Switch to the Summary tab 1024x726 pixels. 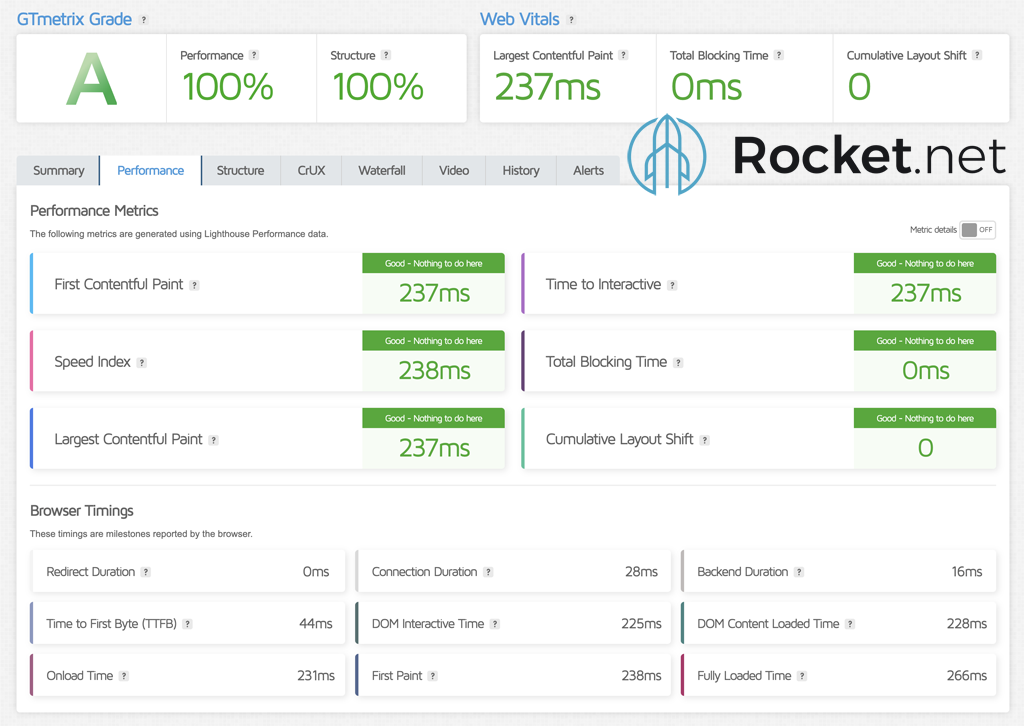point(58,170)
